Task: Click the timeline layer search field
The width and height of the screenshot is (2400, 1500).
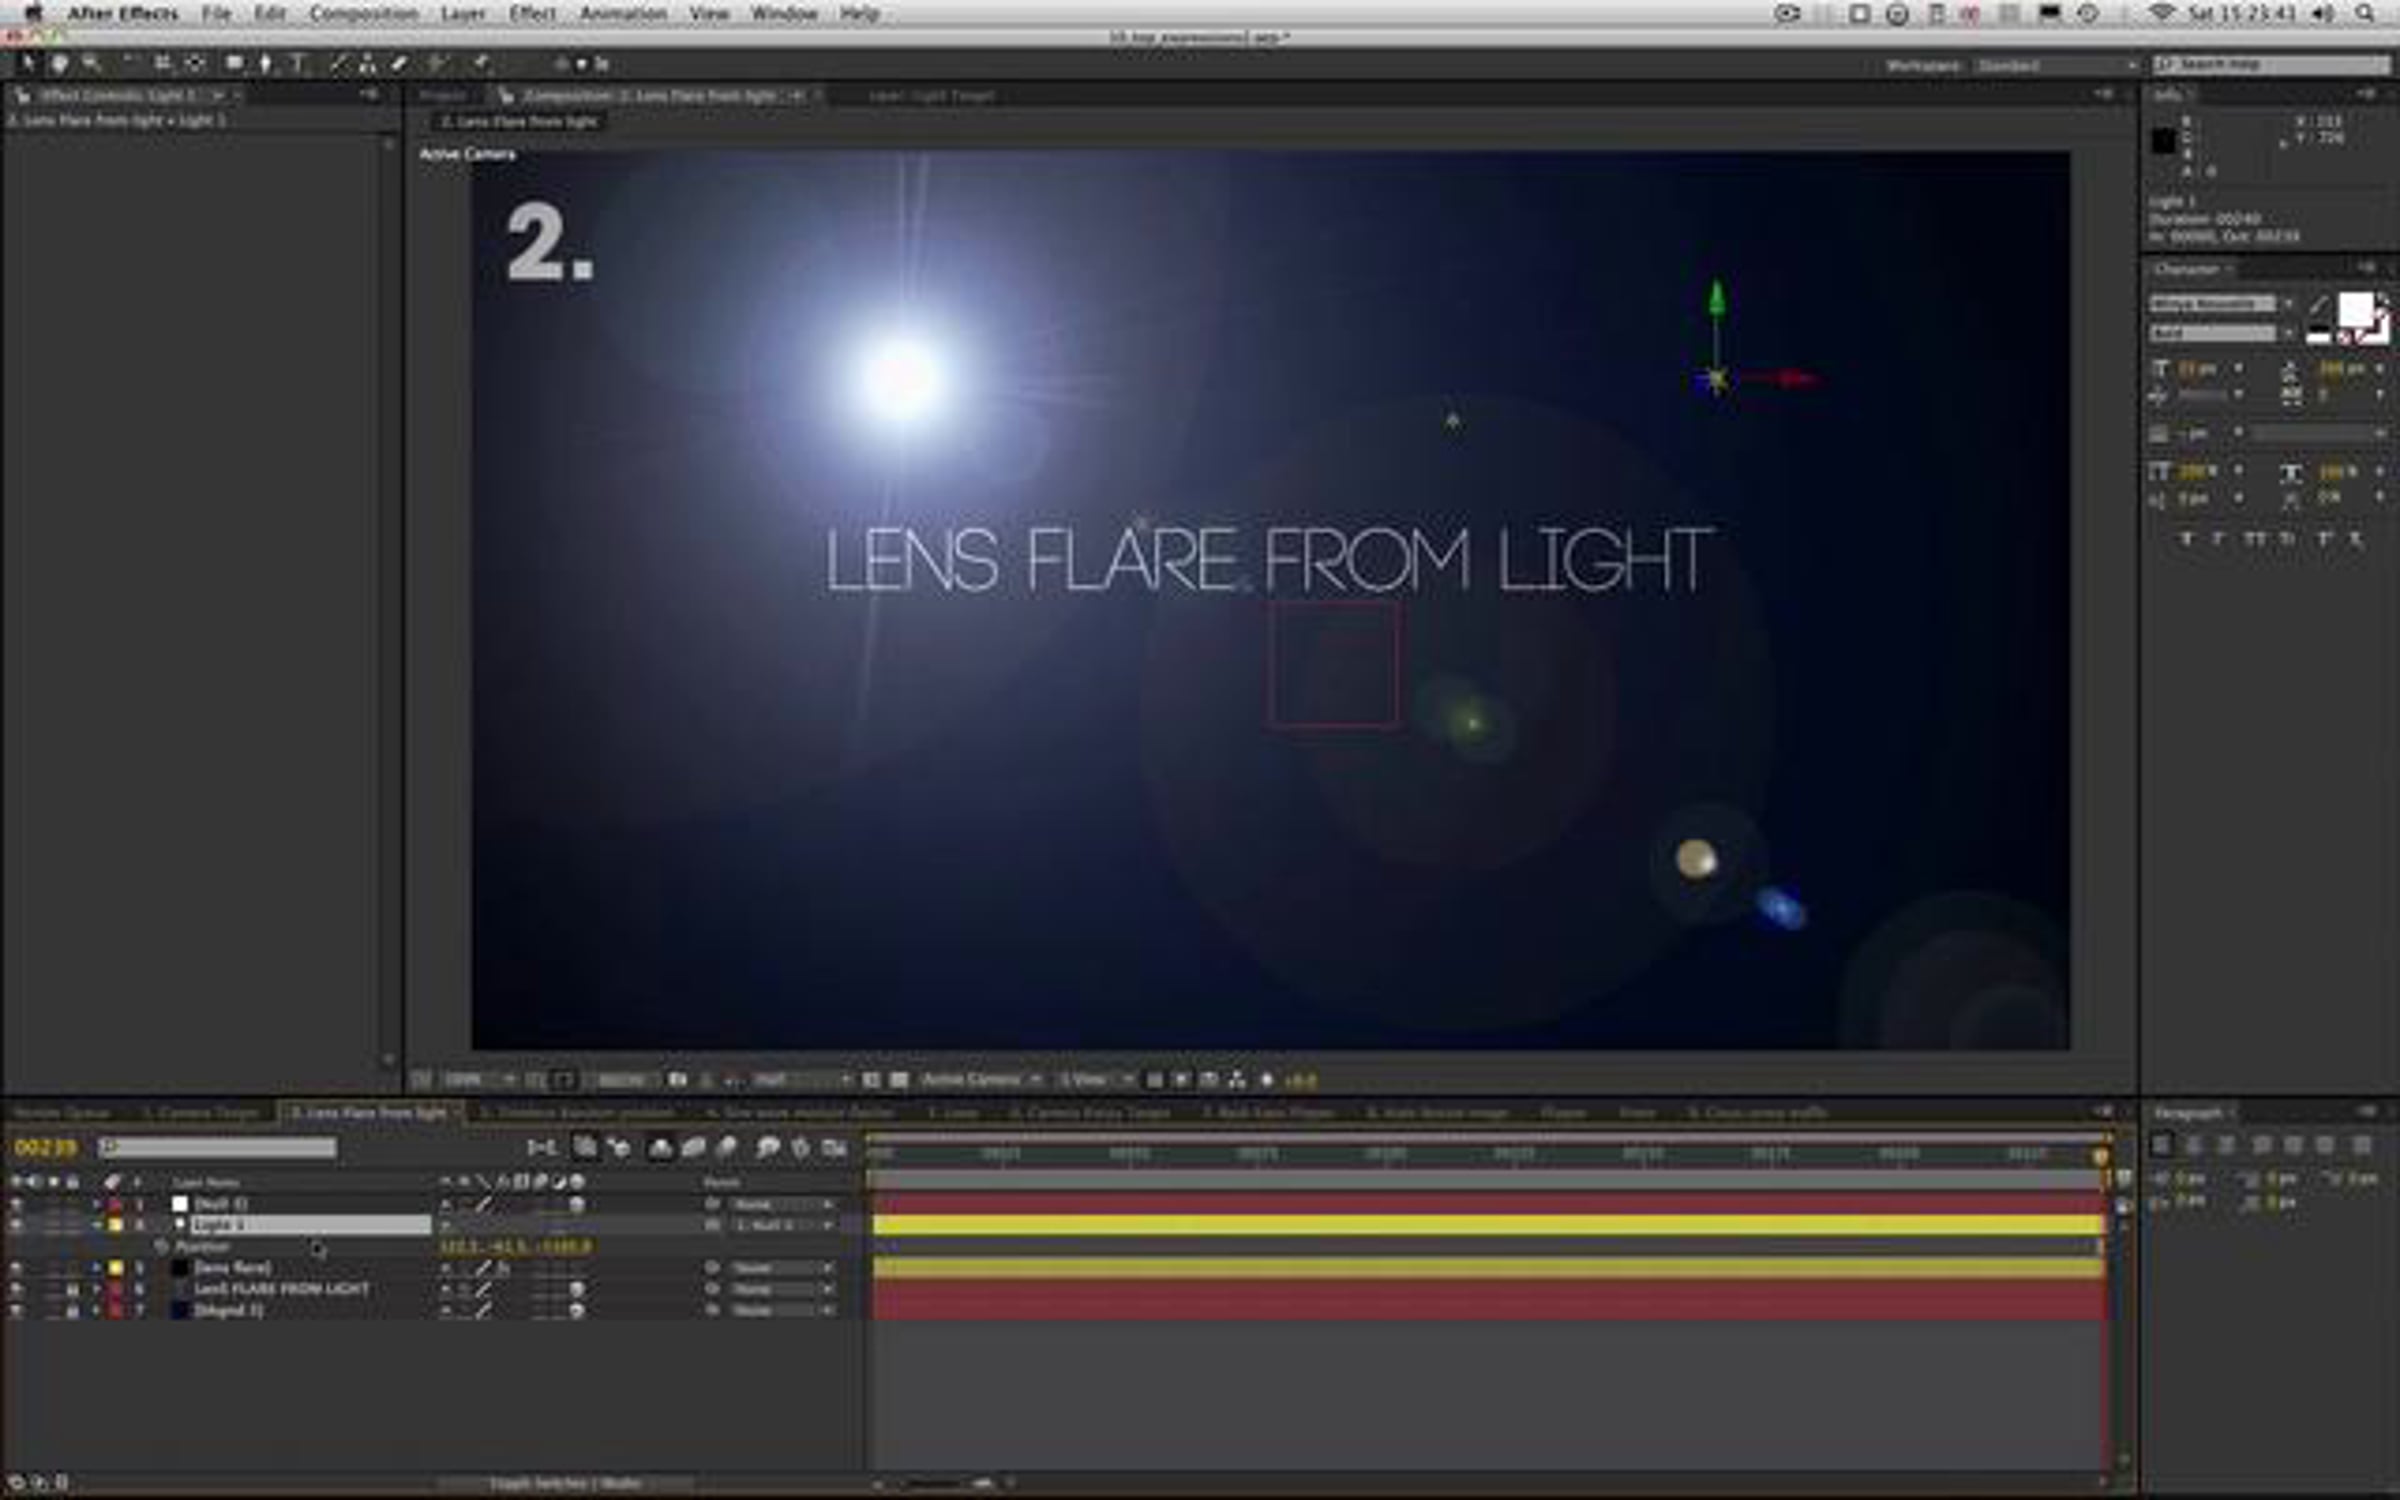Action: (x=218, y=1147)
